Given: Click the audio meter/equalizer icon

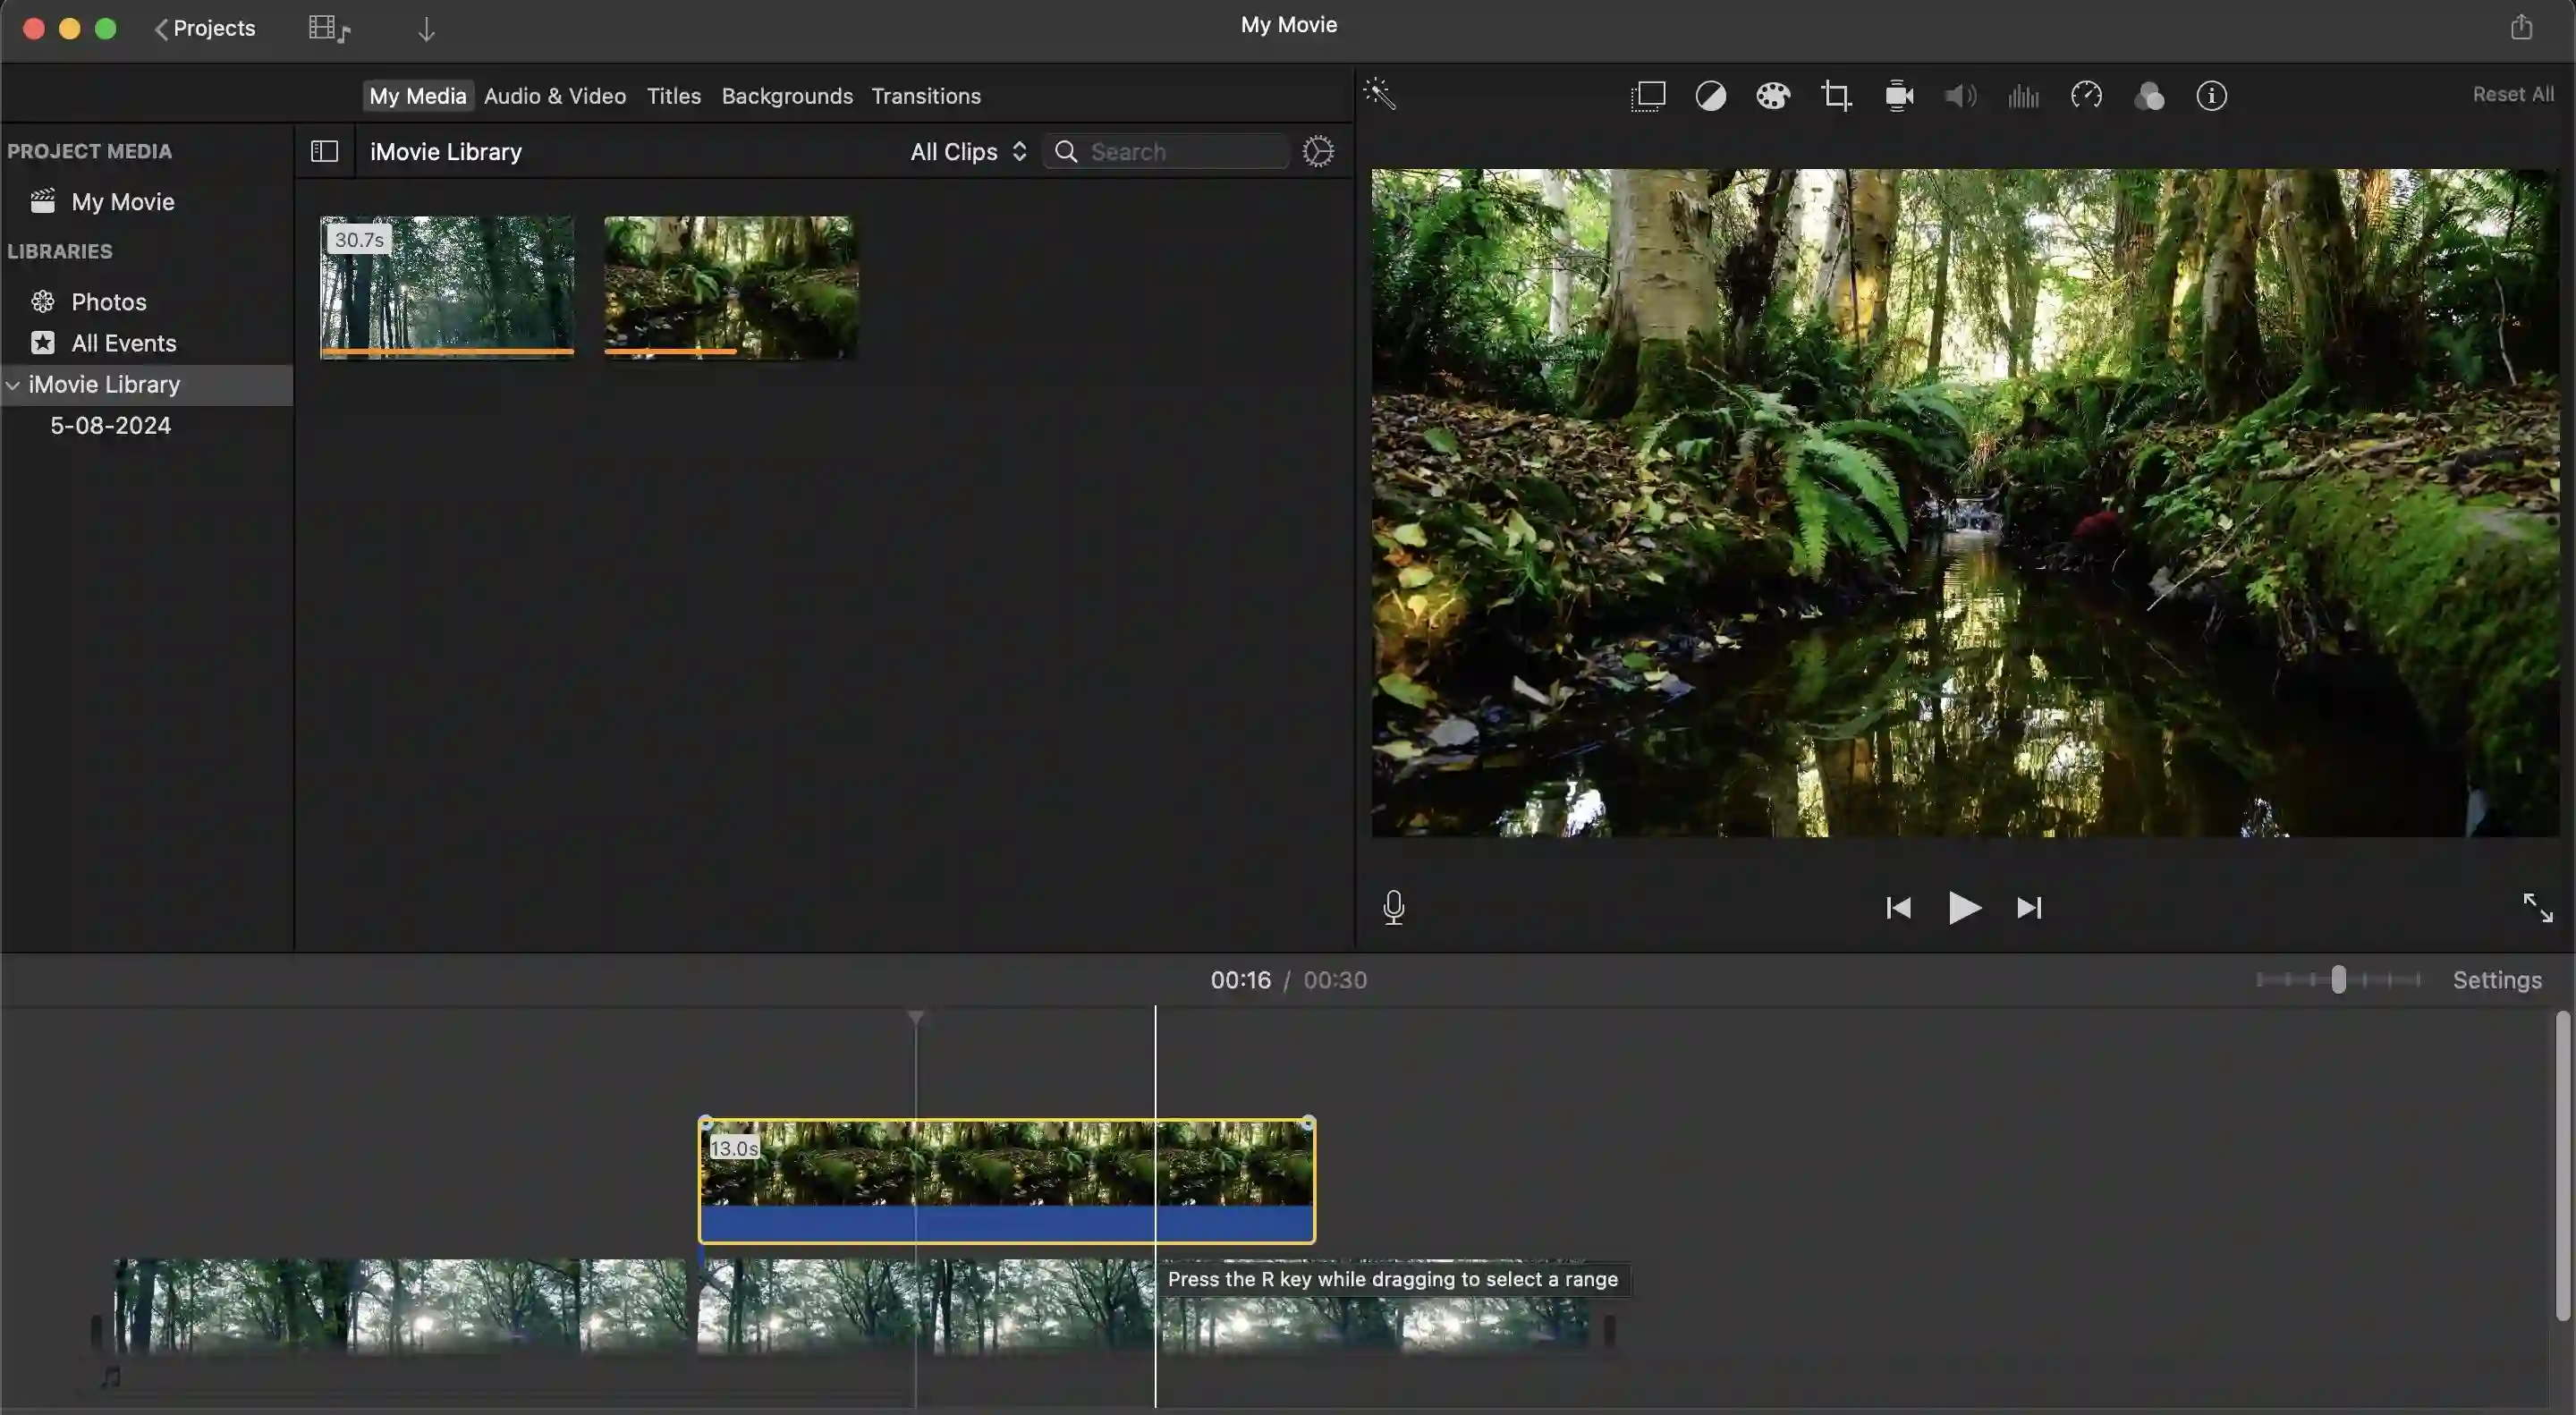Looking at the screenshot, I should 2024,96.
